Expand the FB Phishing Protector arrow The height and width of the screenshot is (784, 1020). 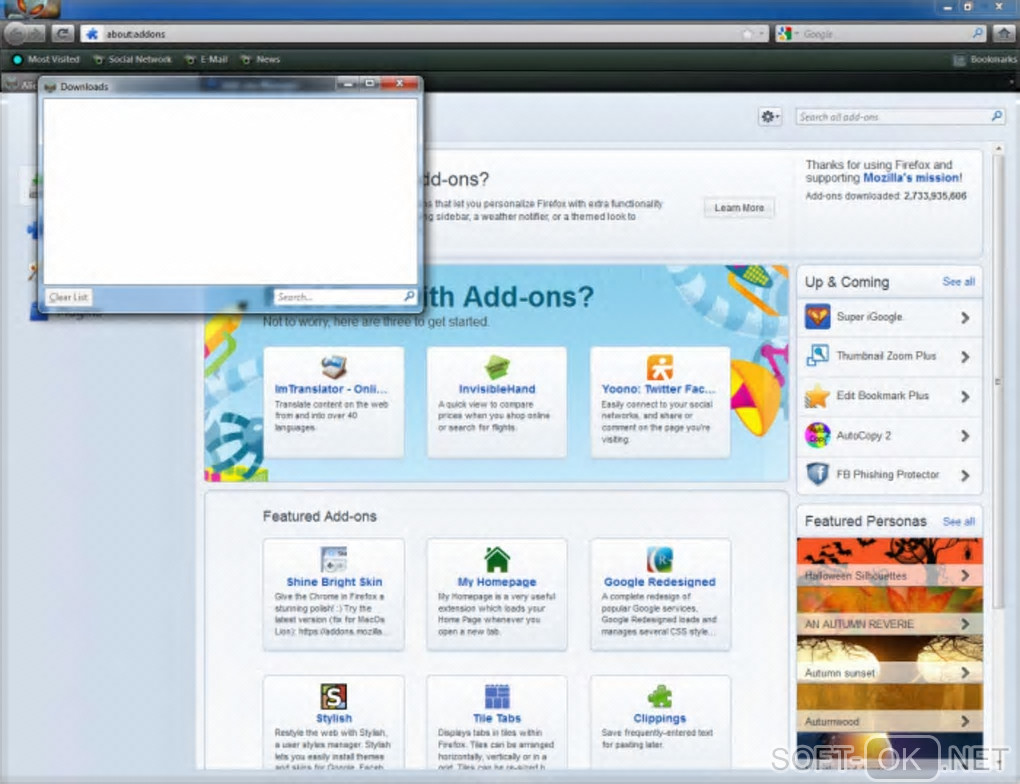965,476
